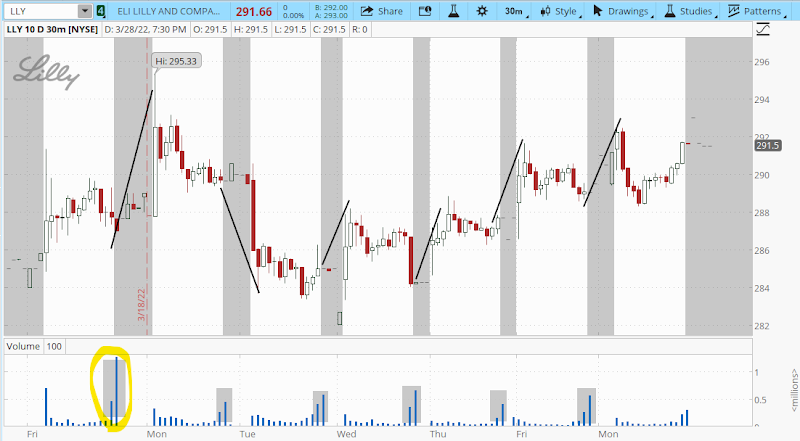This screenshot has height=441, width=800.
Task: Click the line-chart icon beside the price axis
Action: coord(763,30)
